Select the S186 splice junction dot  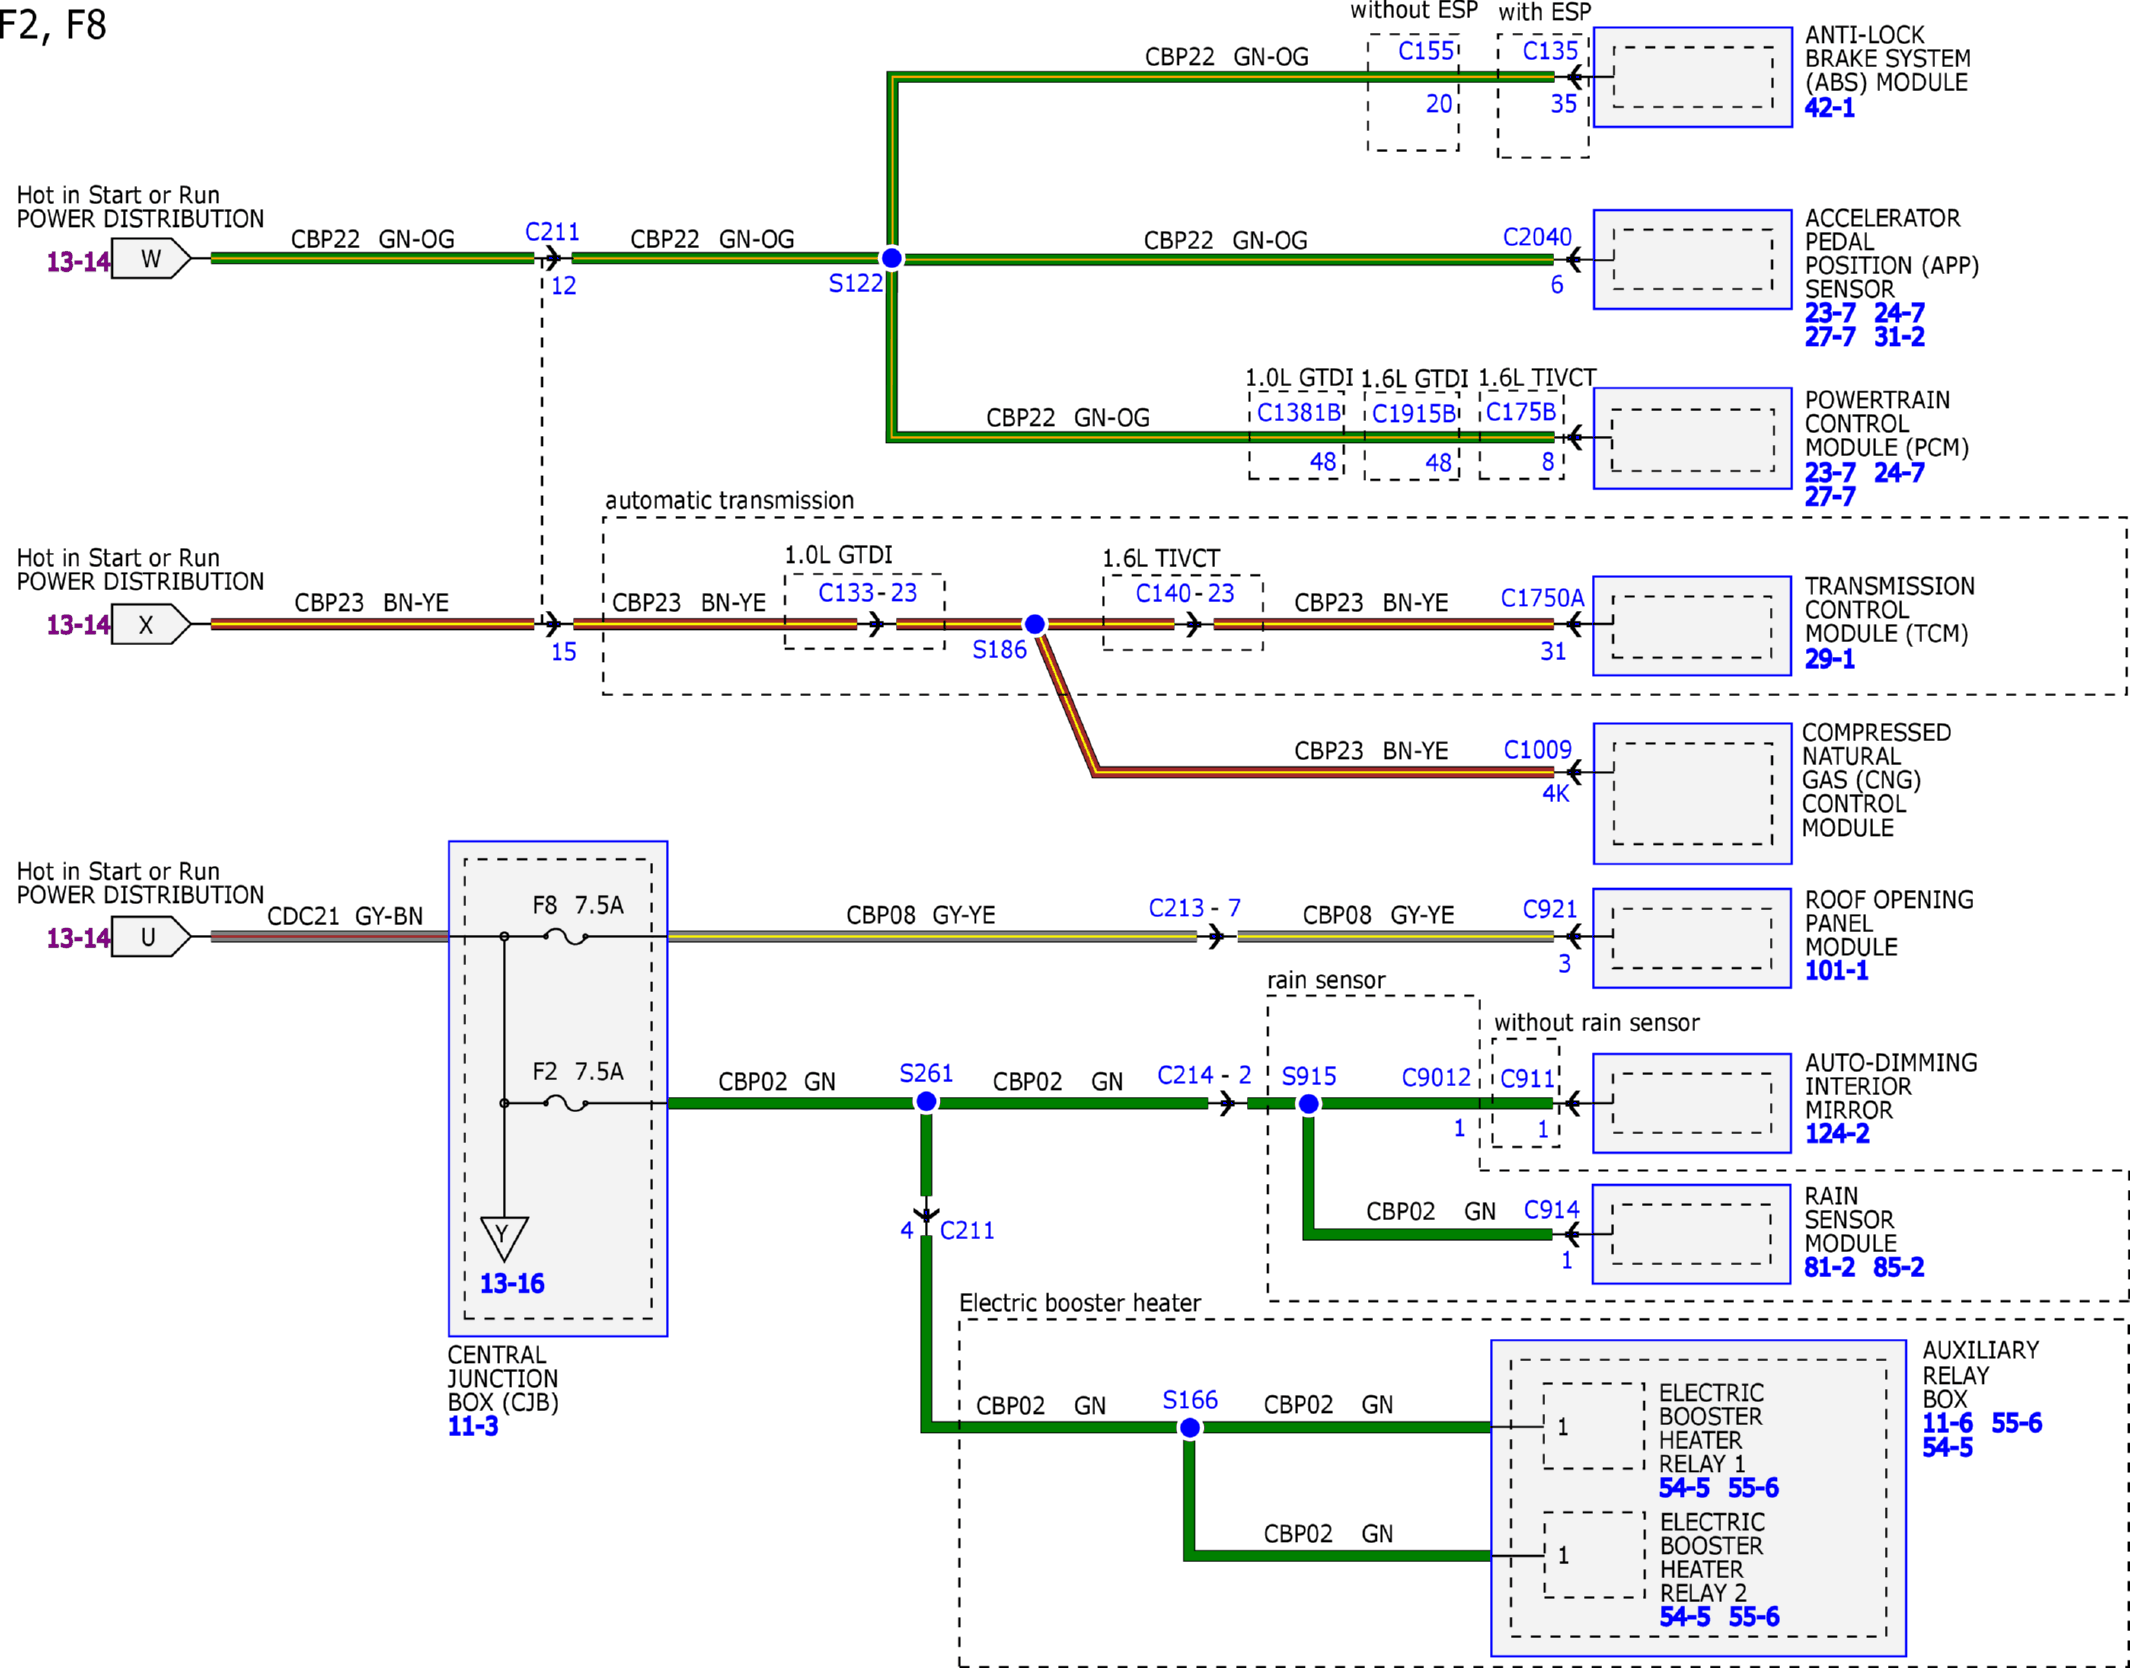tap(1035, 625)
